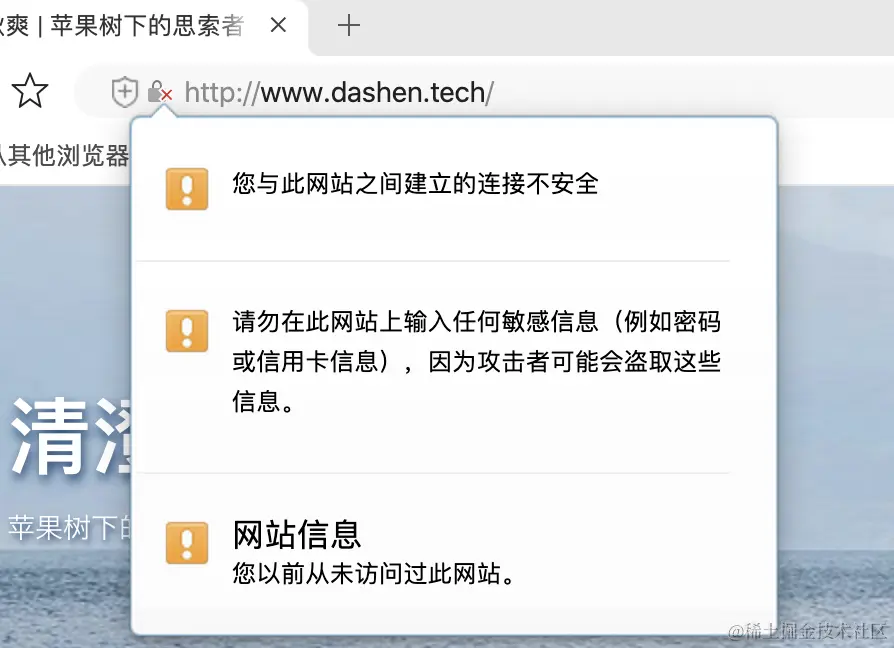Viewport: 894px width, 648px height.
Task: Click the 其他浏览器 bookmarks bar item
Action: pyautogui.click(x=64, y=155)
